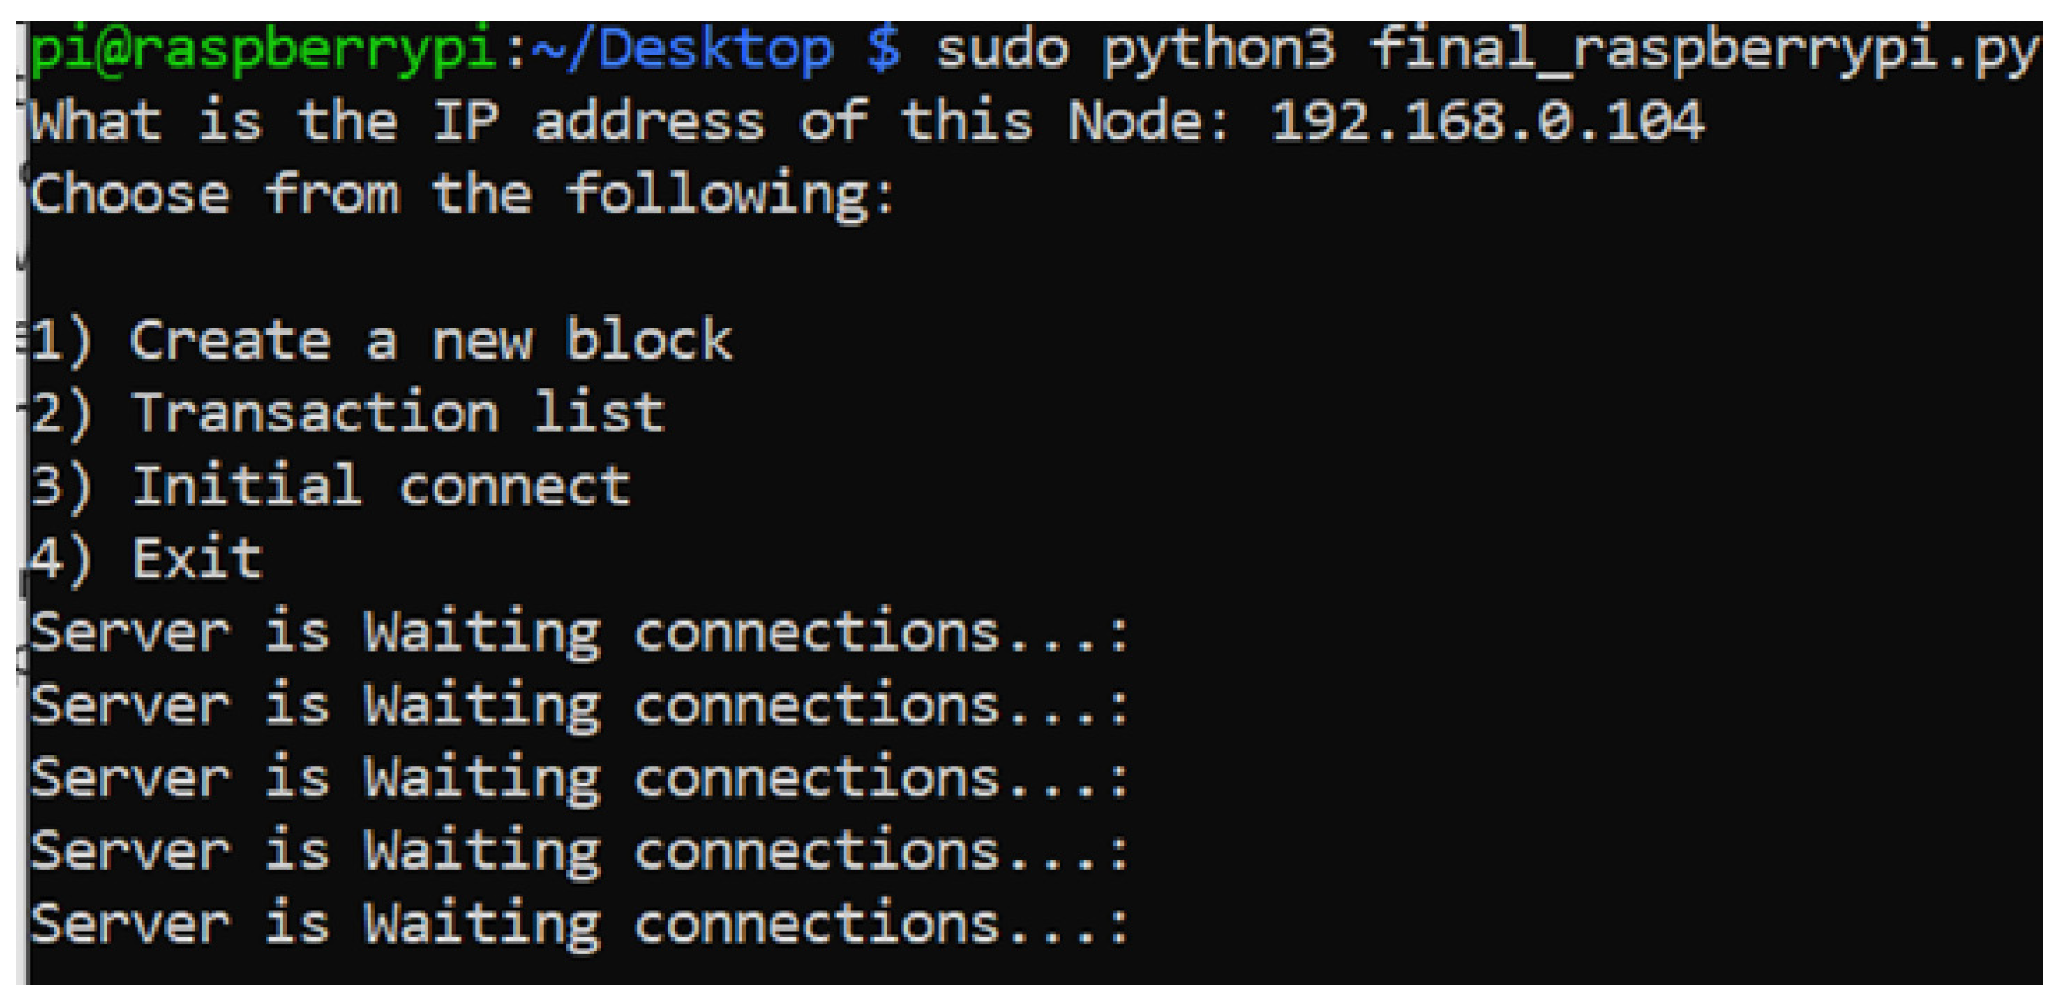Screen dimensions: 2060x1001
Task: Click the blue ~/Desktop path
Action: (x=682, y=50)
